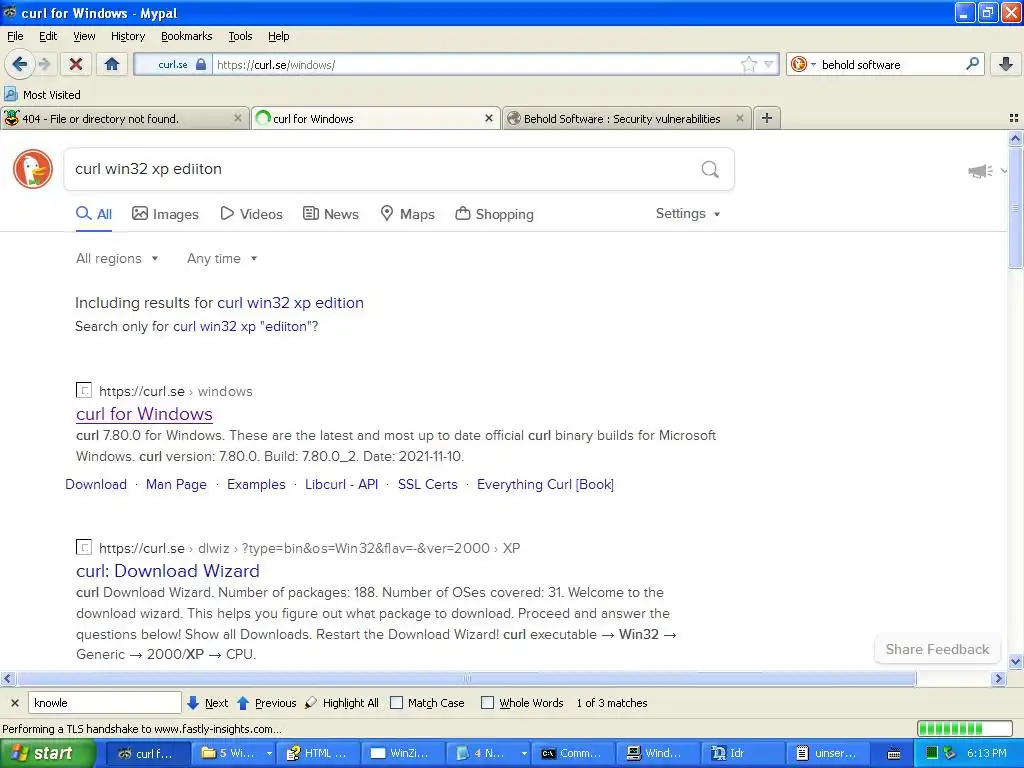Enable the Whole Words checkbox
This screenshot has width=1024, height=768.
(x=487, y=703)
